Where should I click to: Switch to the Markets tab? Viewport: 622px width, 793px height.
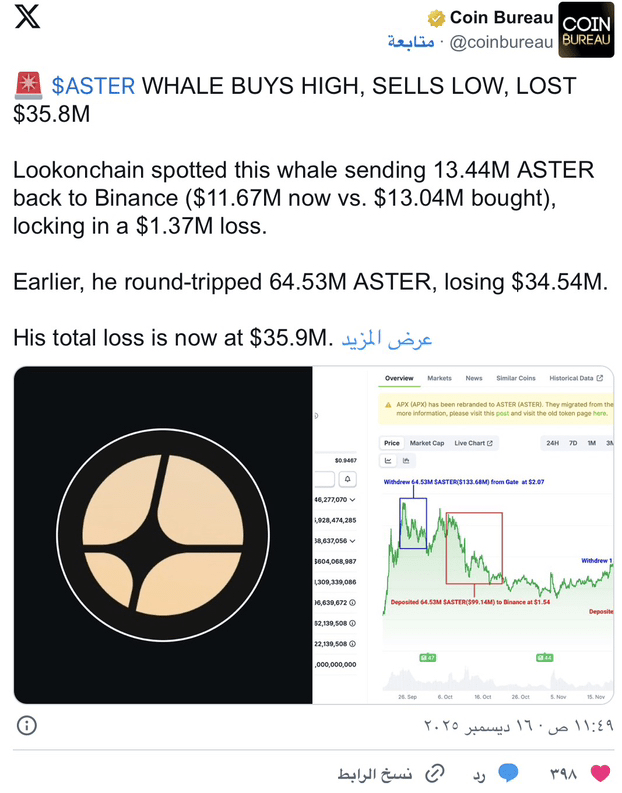tap(439, 378)
